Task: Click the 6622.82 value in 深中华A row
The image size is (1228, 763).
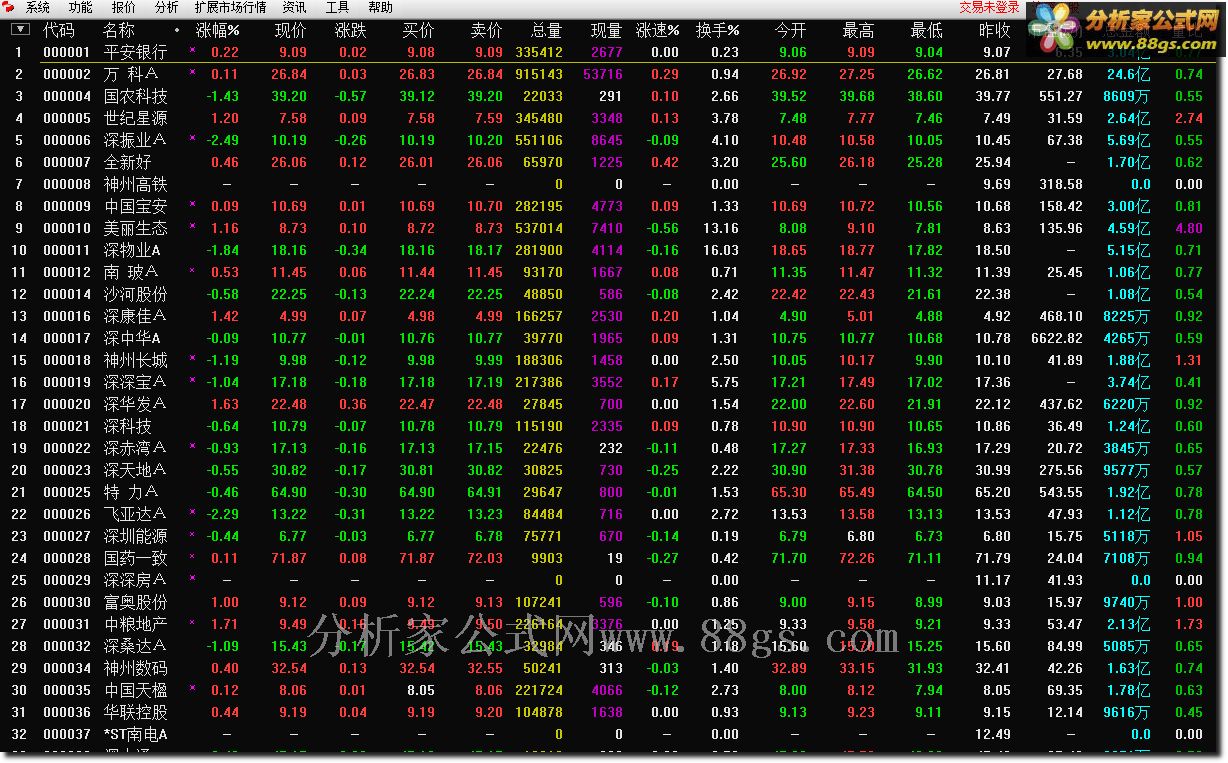Action: tap(1057, 338)
